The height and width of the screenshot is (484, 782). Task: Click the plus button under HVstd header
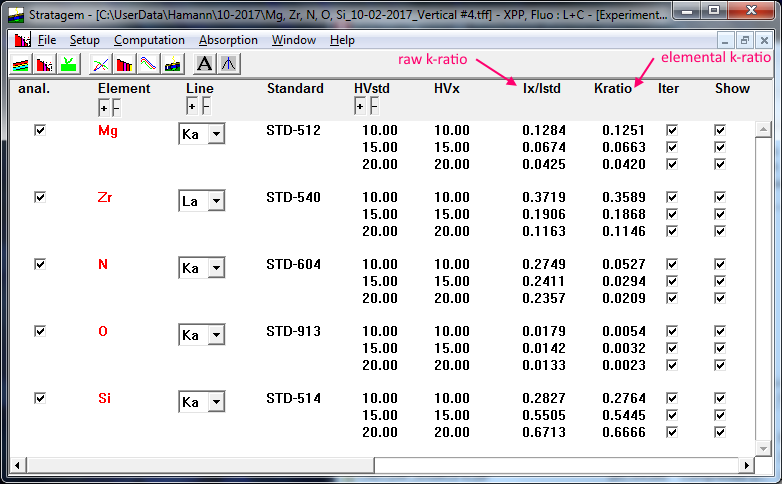tap(360, 106)
